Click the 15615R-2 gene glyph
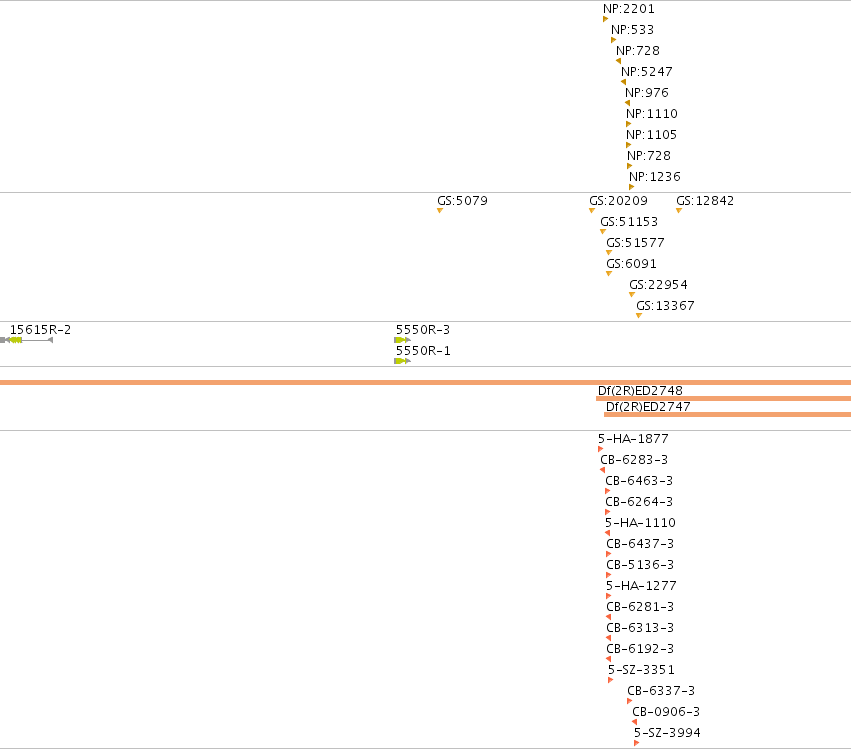The width and height of the screenshot is (851, 749). (26, 340)
